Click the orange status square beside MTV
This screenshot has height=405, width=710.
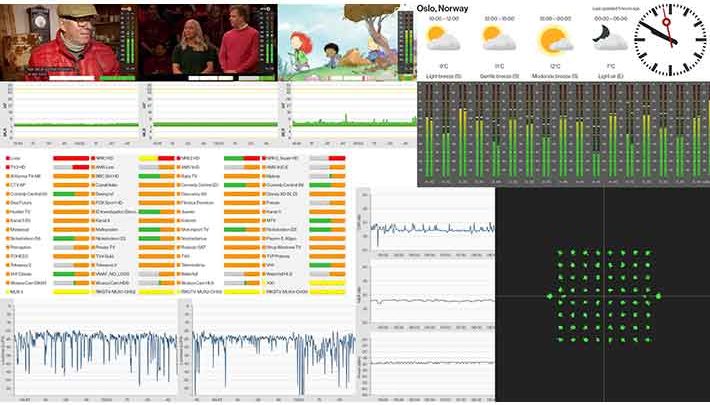point(265,220)
